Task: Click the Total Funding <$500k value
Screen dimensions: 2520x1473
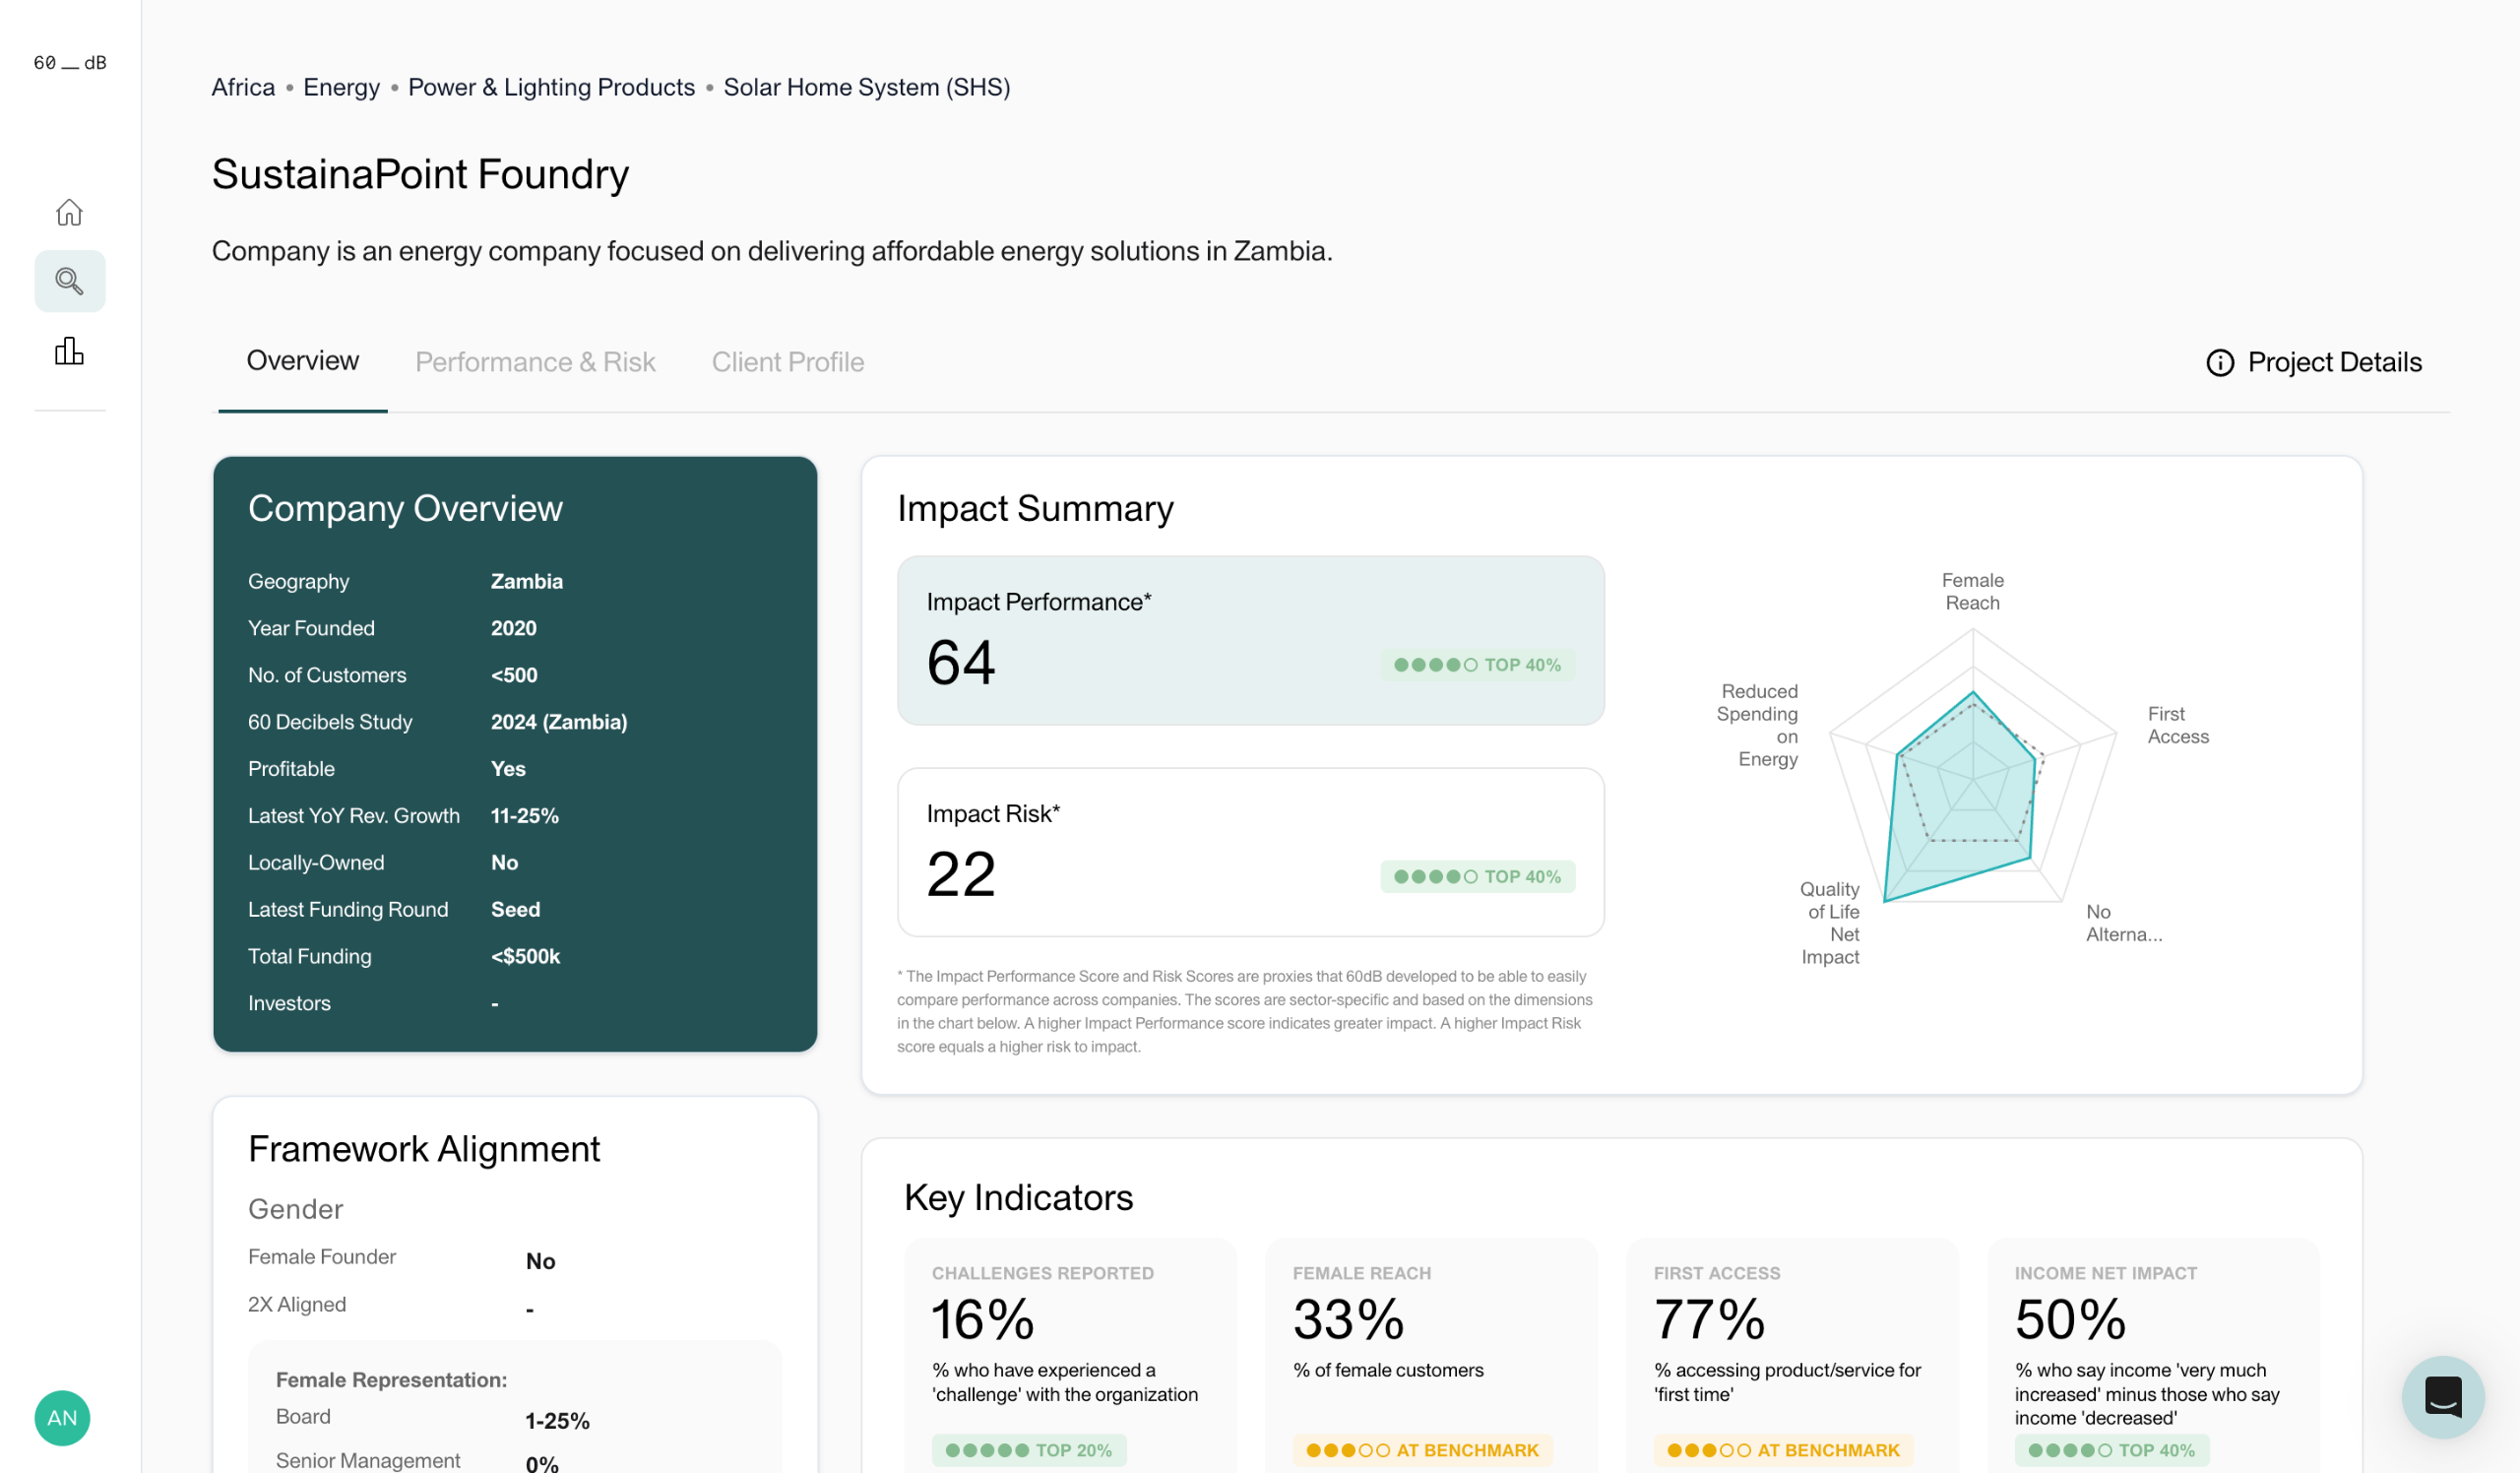Action: [525, 957]
